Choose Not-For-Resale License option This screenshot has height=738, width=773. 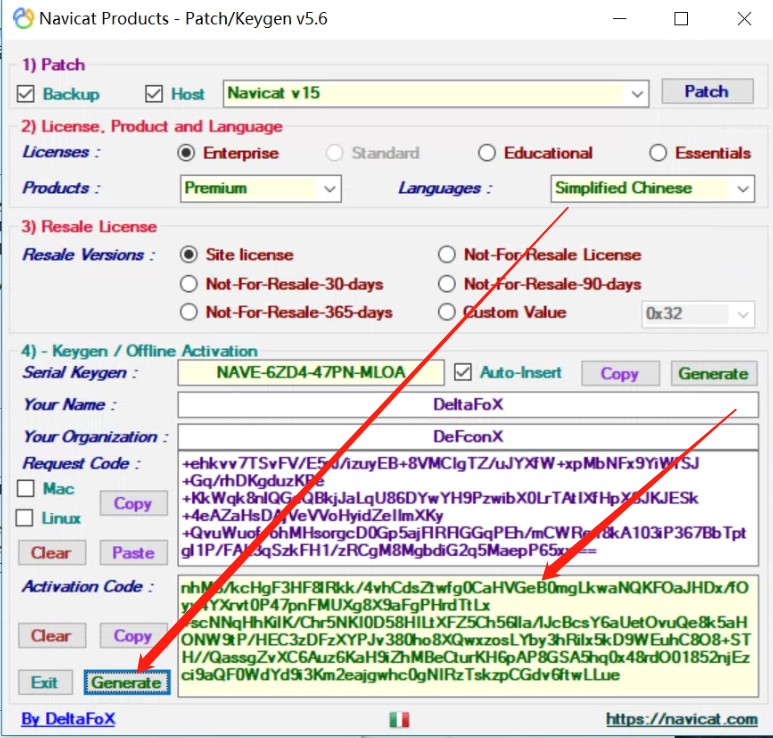click(x=447, y=255)
